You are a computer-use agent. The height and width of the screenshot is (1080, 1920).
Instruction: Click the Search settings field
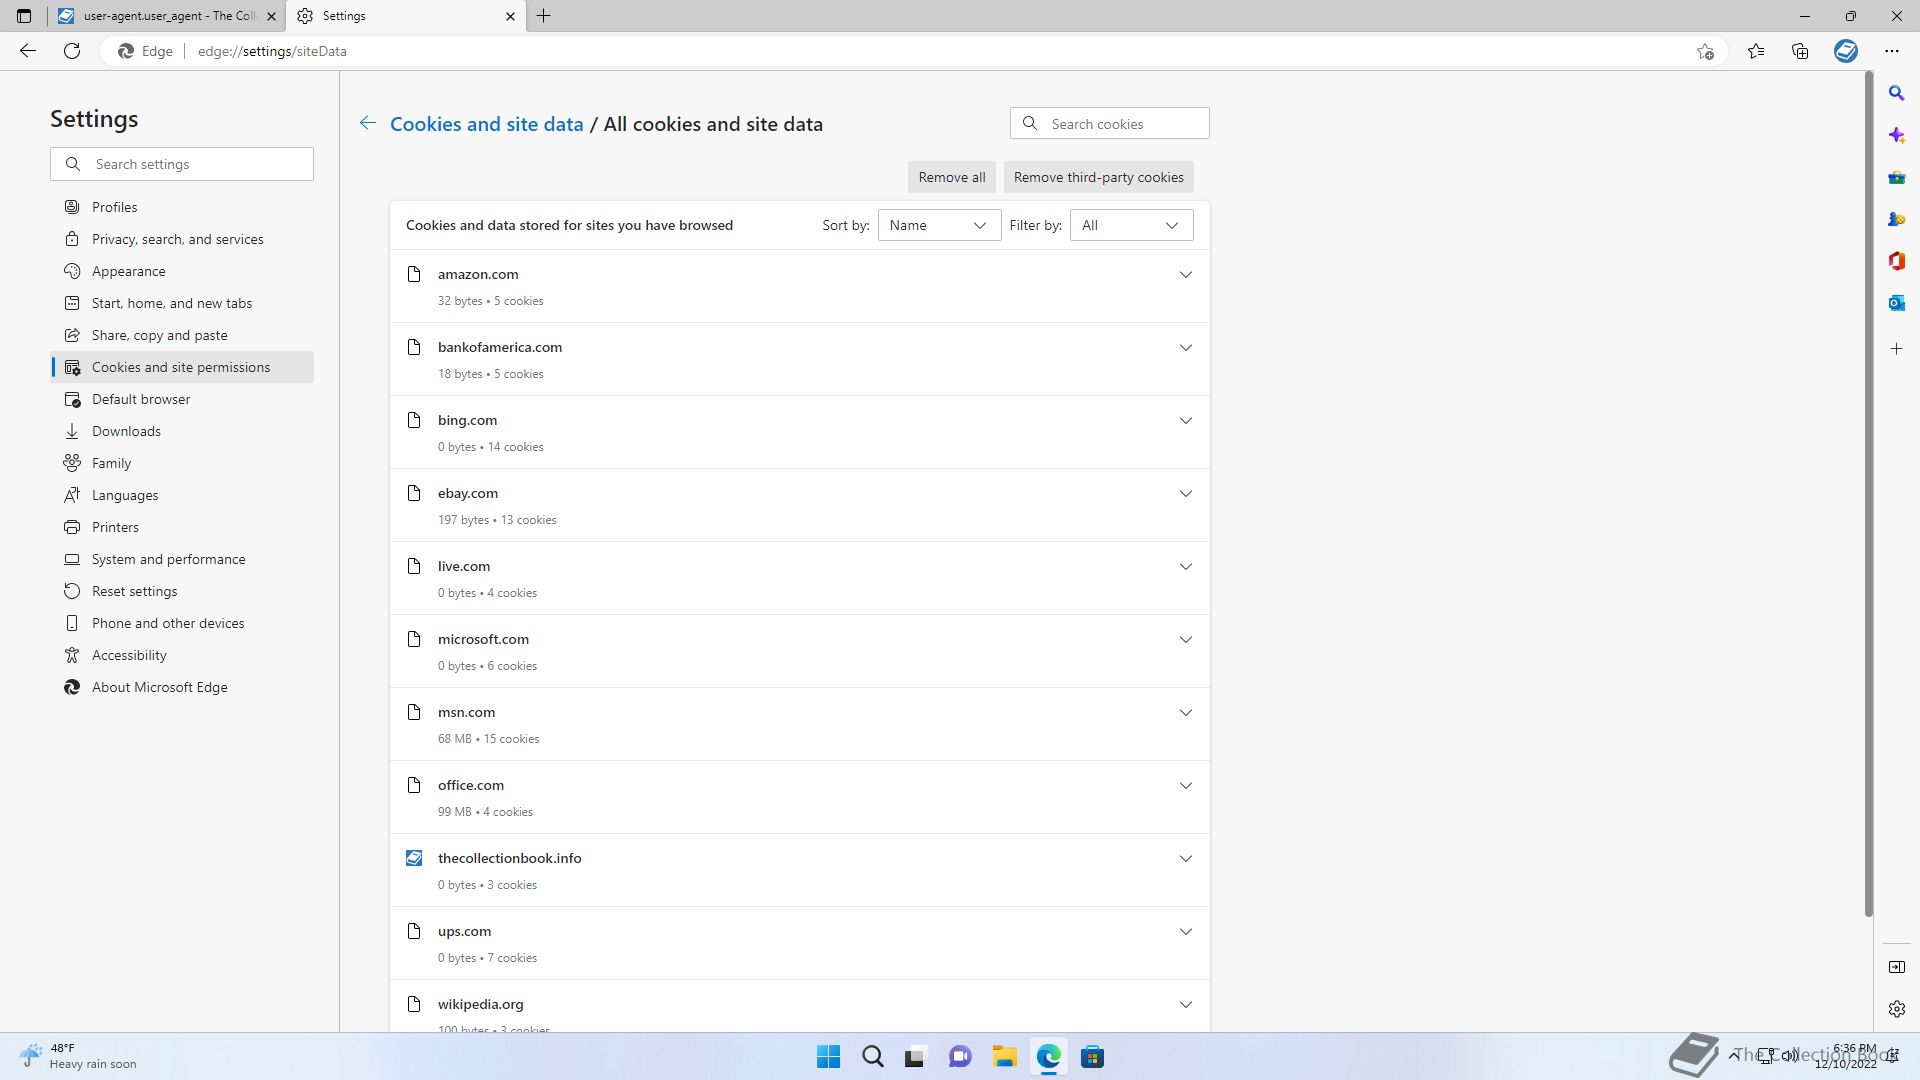click(x=182, y=164)
